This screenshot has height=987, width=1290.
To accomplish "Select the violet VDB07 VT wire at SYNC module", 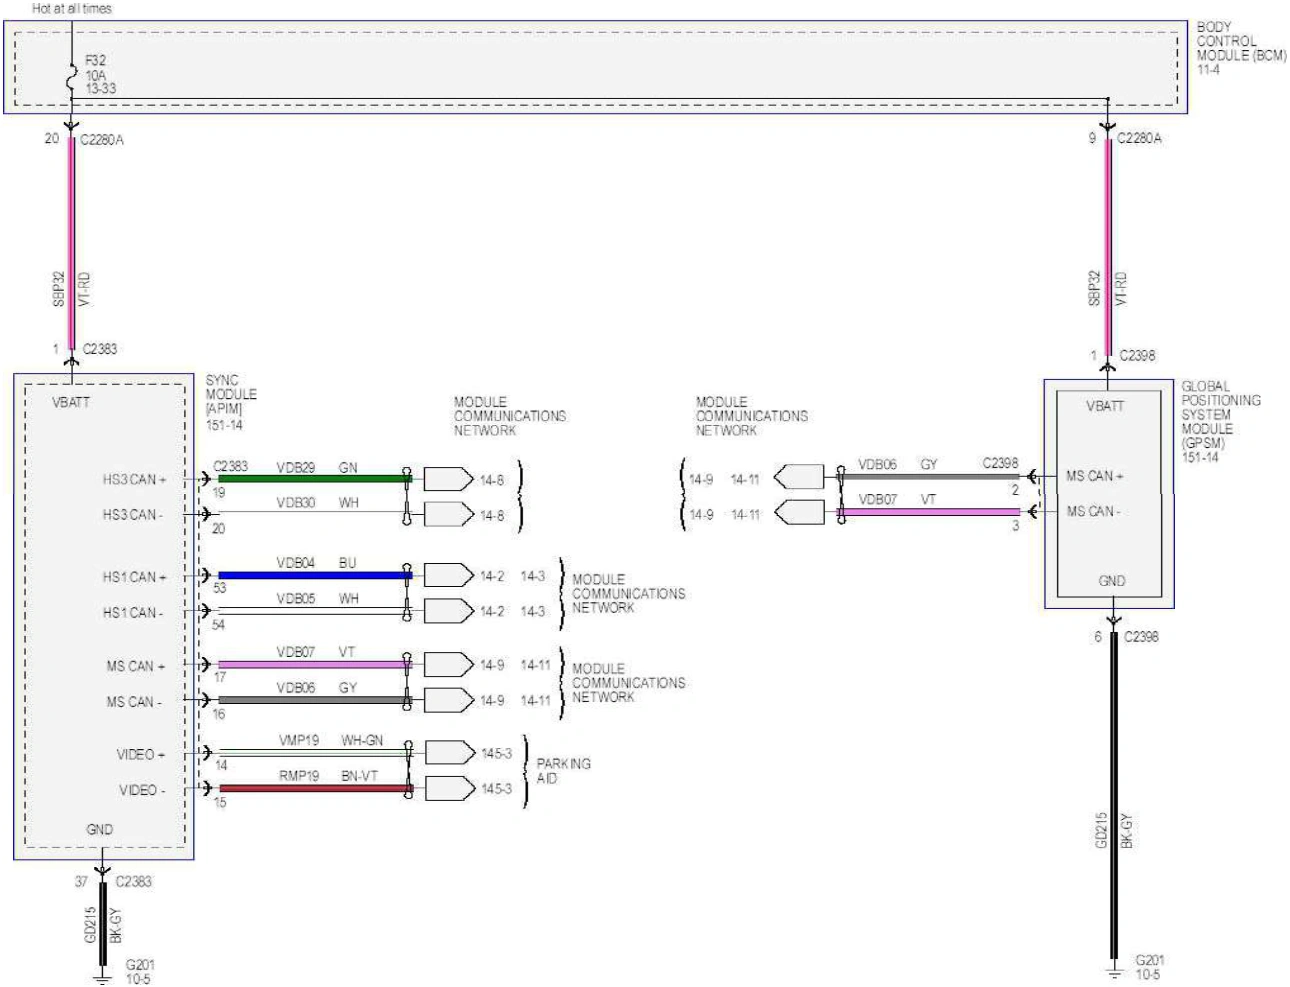I will pyautogui.click(x=314, y=664).
